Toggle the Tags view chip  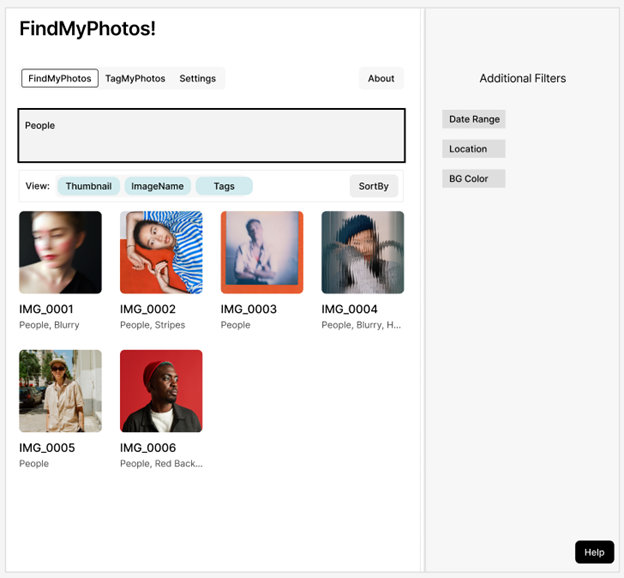[224, 186]
